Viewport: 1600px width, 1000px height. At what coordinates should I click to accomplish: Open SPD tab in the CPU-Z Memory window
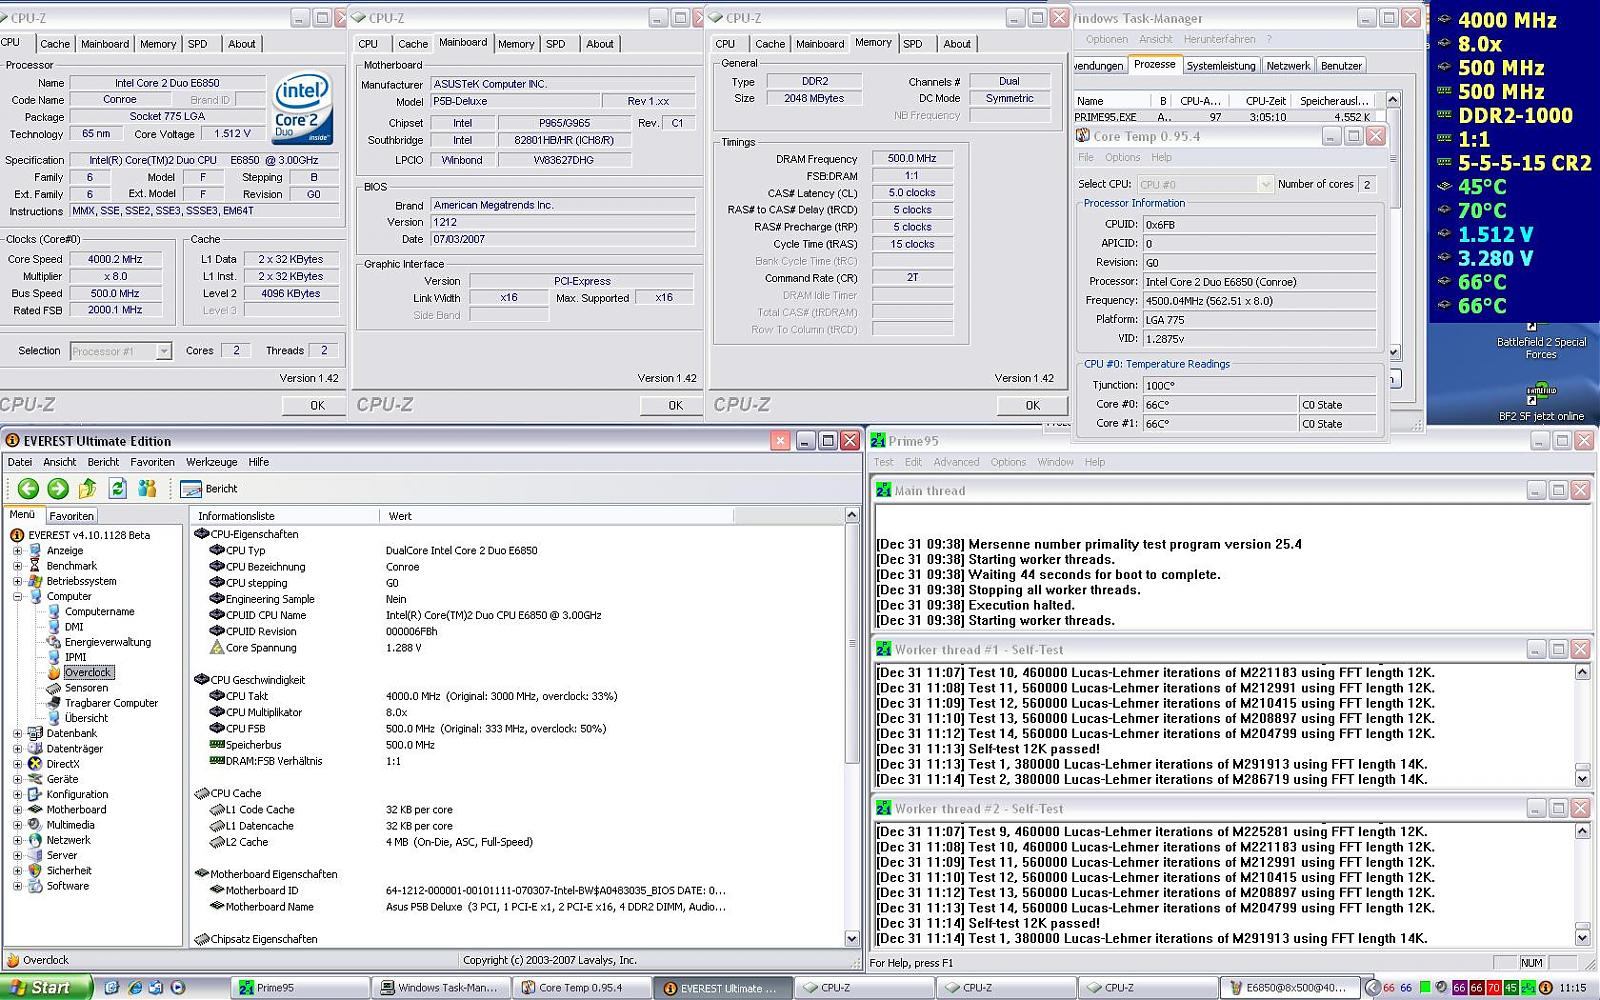pyautogui.click(x=912, y=44)
